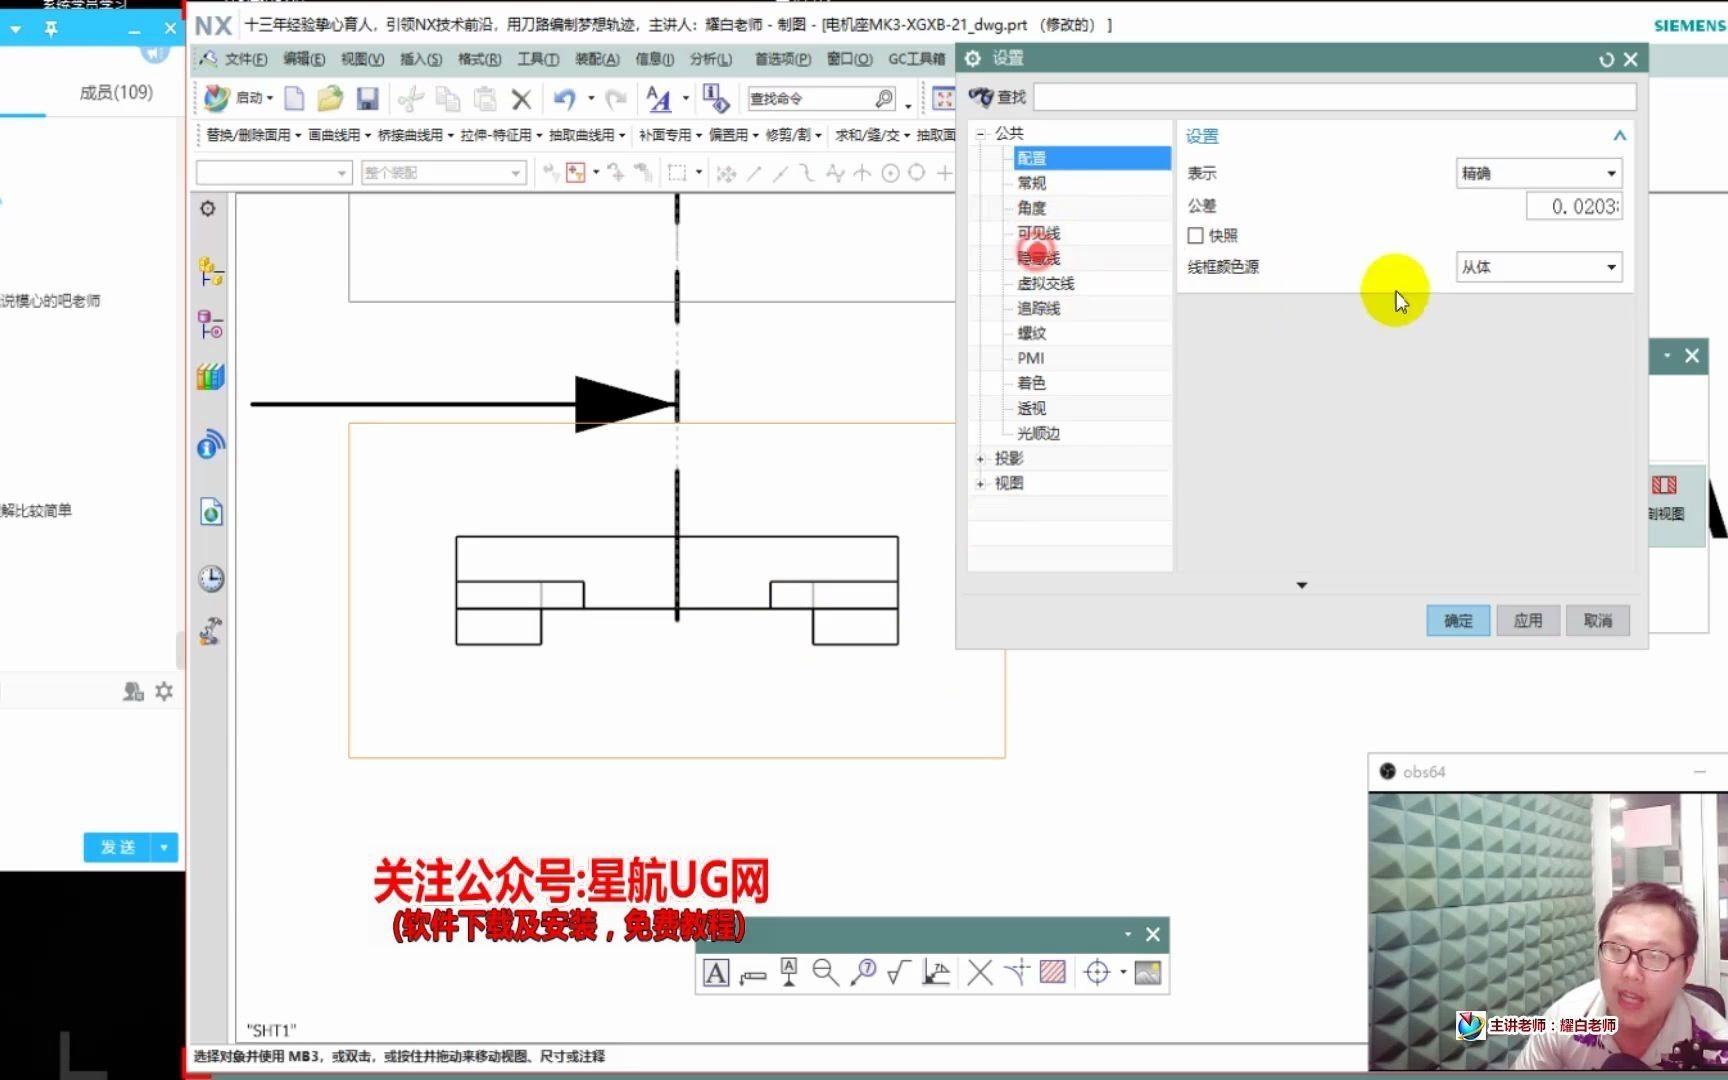Open a file with the folder icon
Image resolution: width=1728 pixels, height=1080 pixels.
(x=330, y=98)
